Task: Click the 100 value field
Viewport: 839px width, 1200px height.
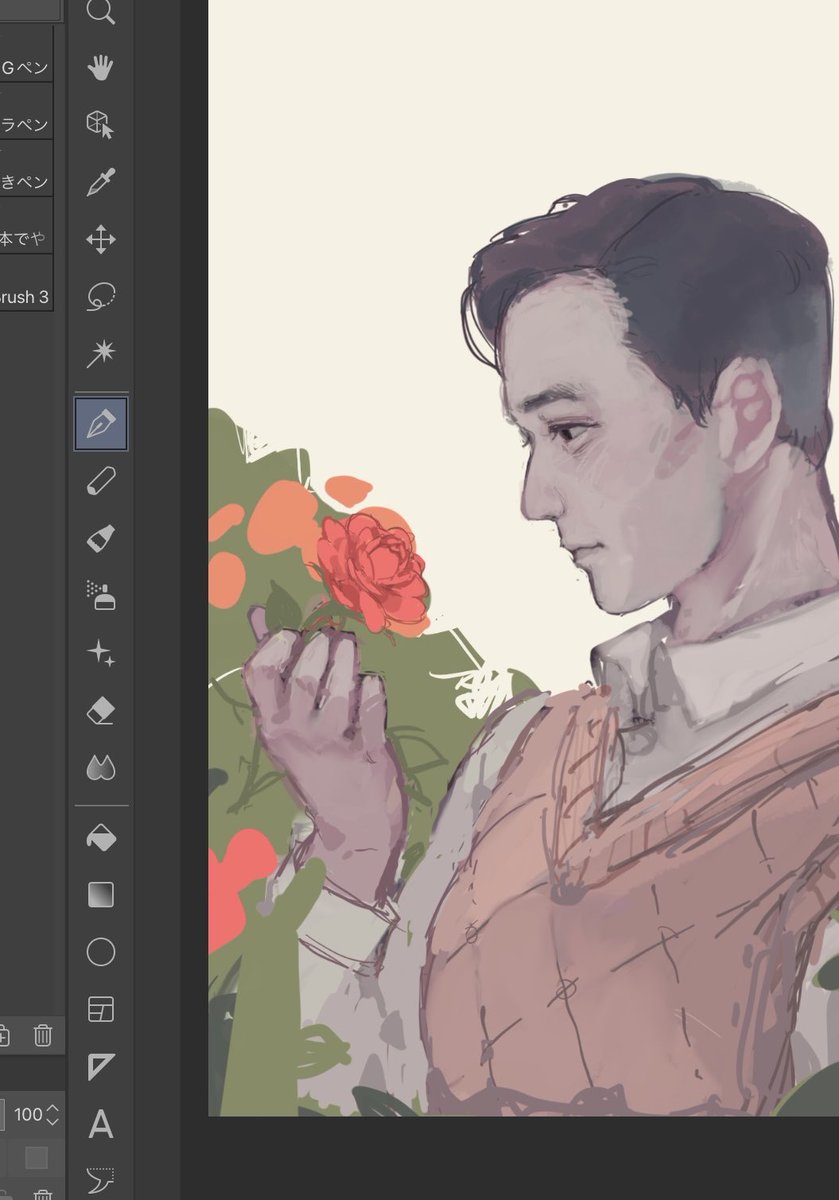Action: tap(28, 1114)
